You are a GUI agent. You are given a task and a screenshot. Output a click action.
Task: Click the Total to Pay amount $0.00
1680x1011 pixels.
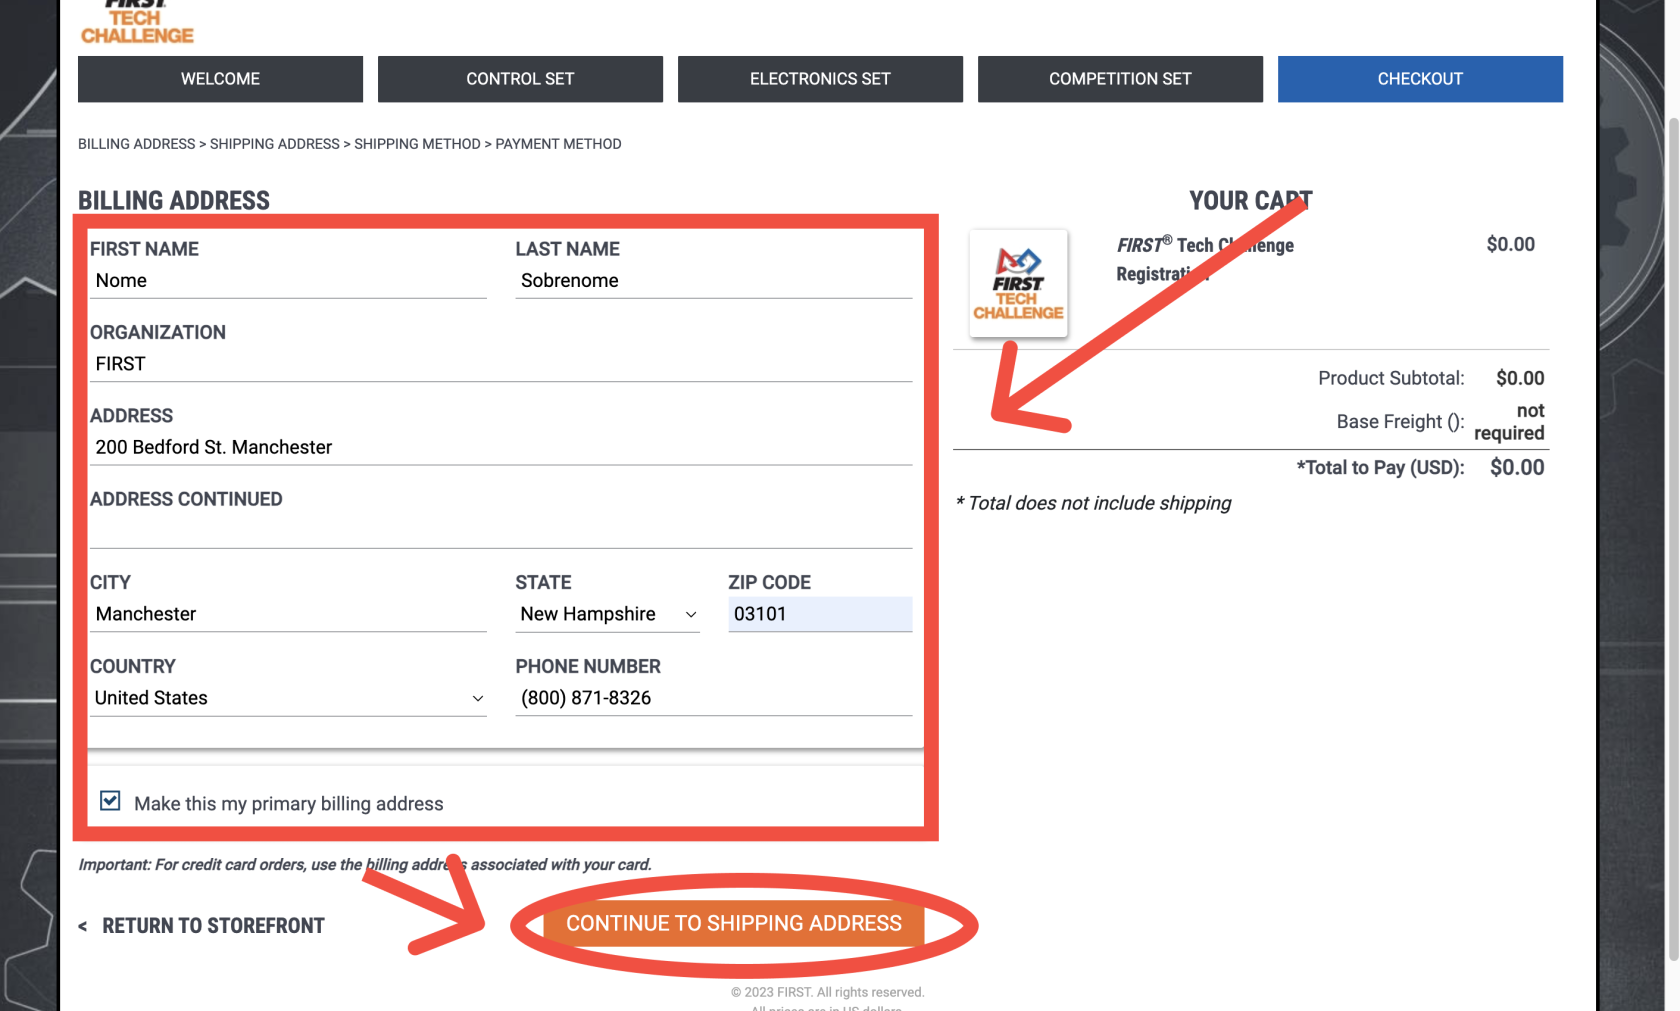(x=1517, y=467)
